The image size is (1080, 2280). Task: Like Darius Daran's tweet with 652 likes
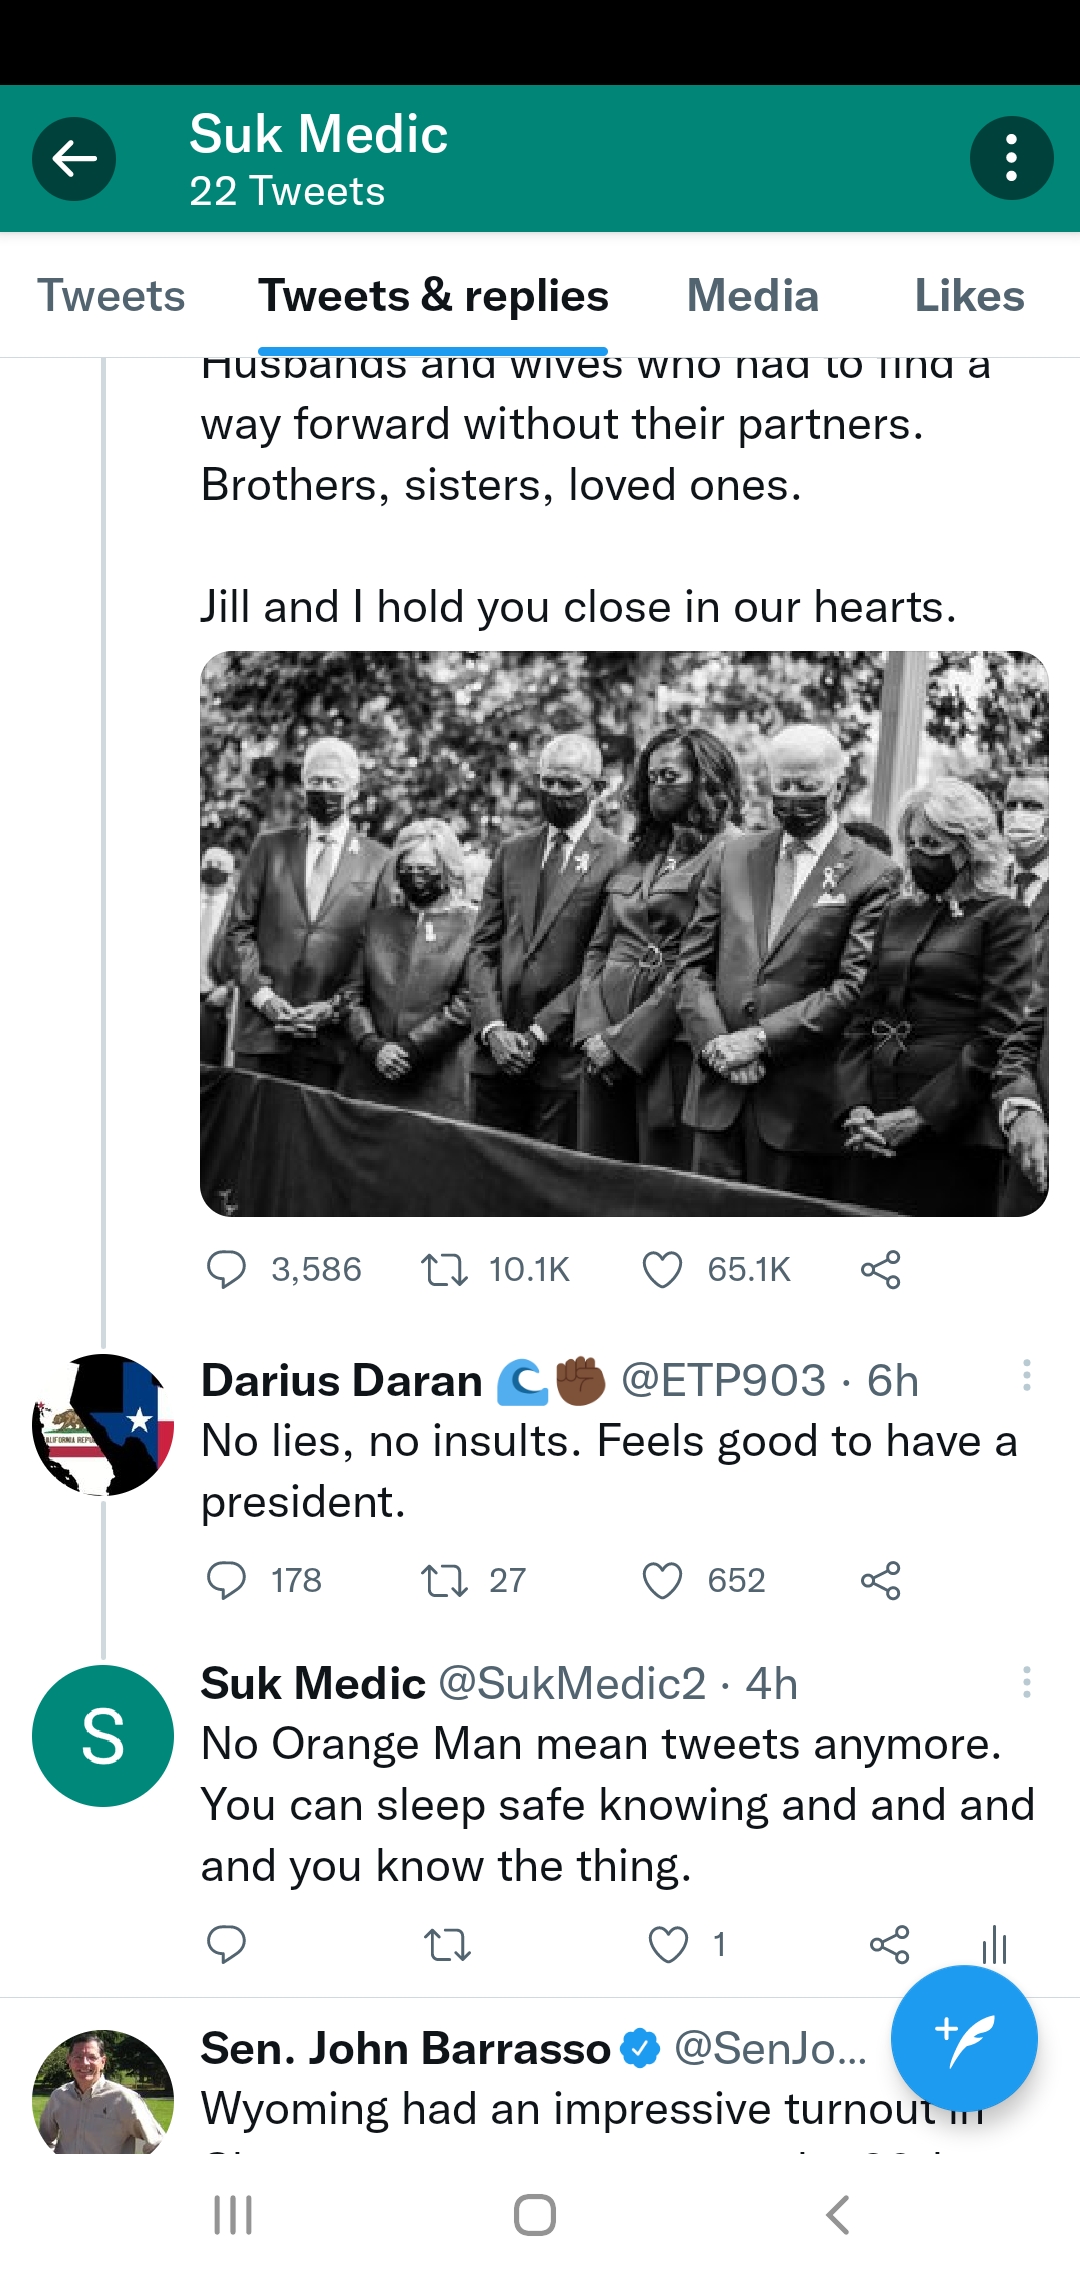coord(662,1581)
